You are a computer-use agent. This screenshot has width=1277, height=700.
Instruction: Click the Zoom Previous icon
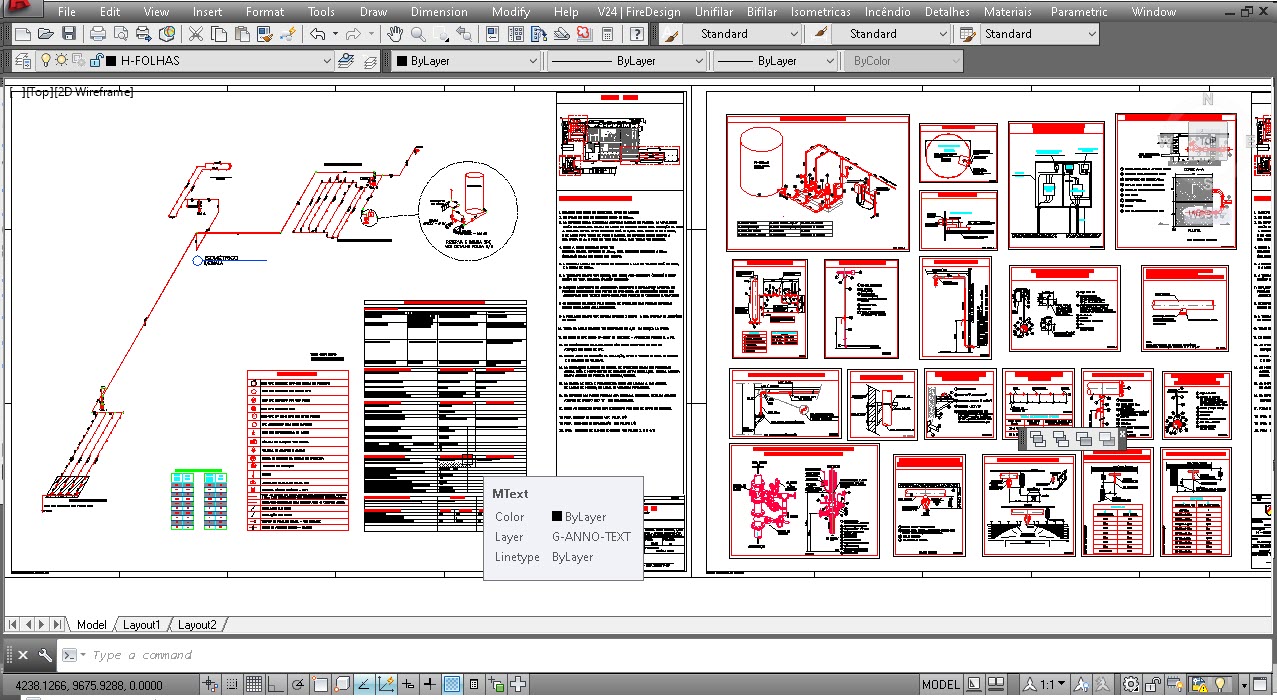tap(464, 34)
